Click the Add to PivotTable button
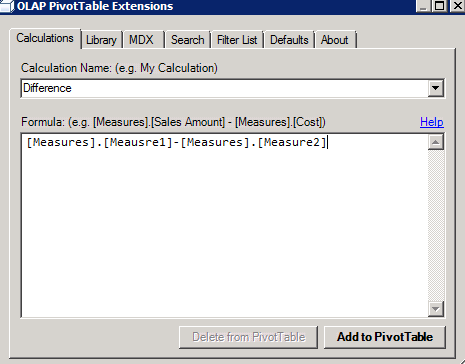 (x=385, y=337)
